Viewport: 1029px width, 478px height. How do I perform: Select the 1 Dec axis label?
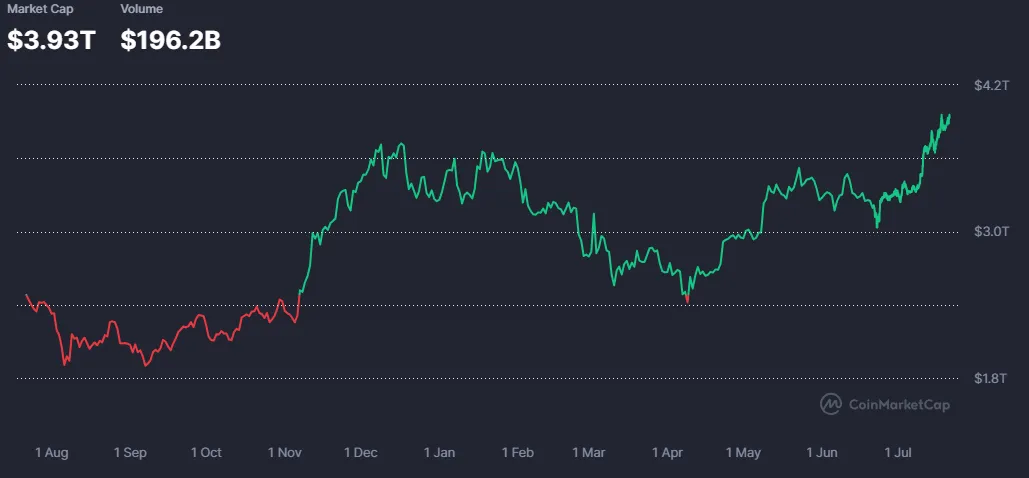pyautogui.click(x=361, y=453)
